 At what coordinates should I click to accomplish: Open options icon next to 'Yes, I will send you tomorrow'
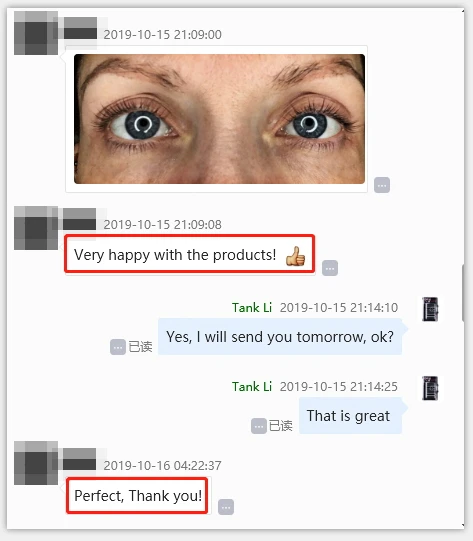[x=118, y=347]
